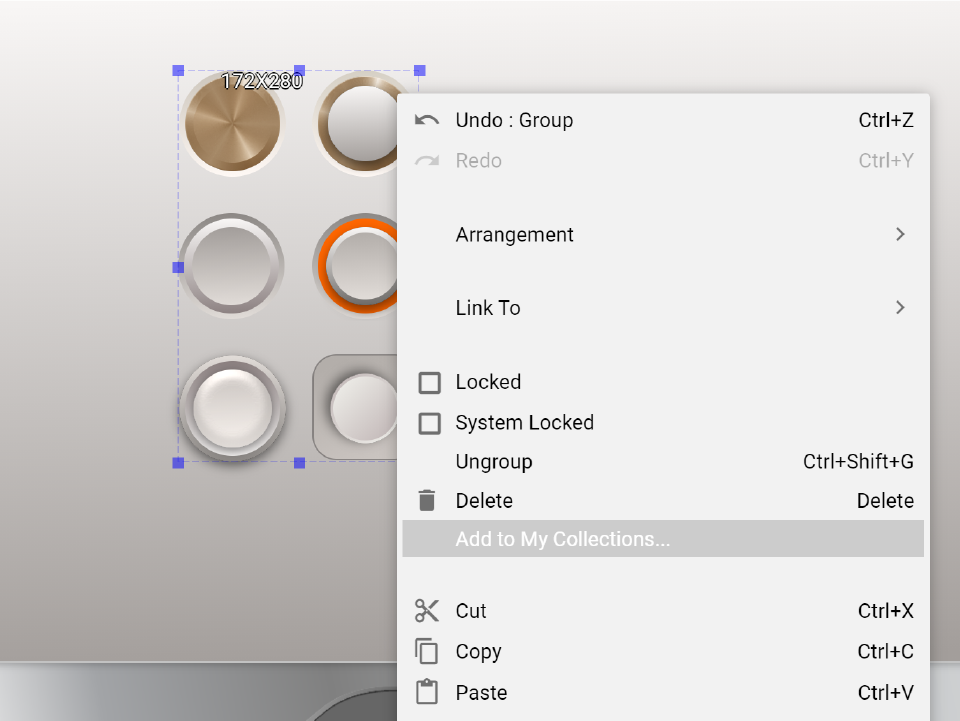Click the gray plain ring button graphic

click(231, 266)
